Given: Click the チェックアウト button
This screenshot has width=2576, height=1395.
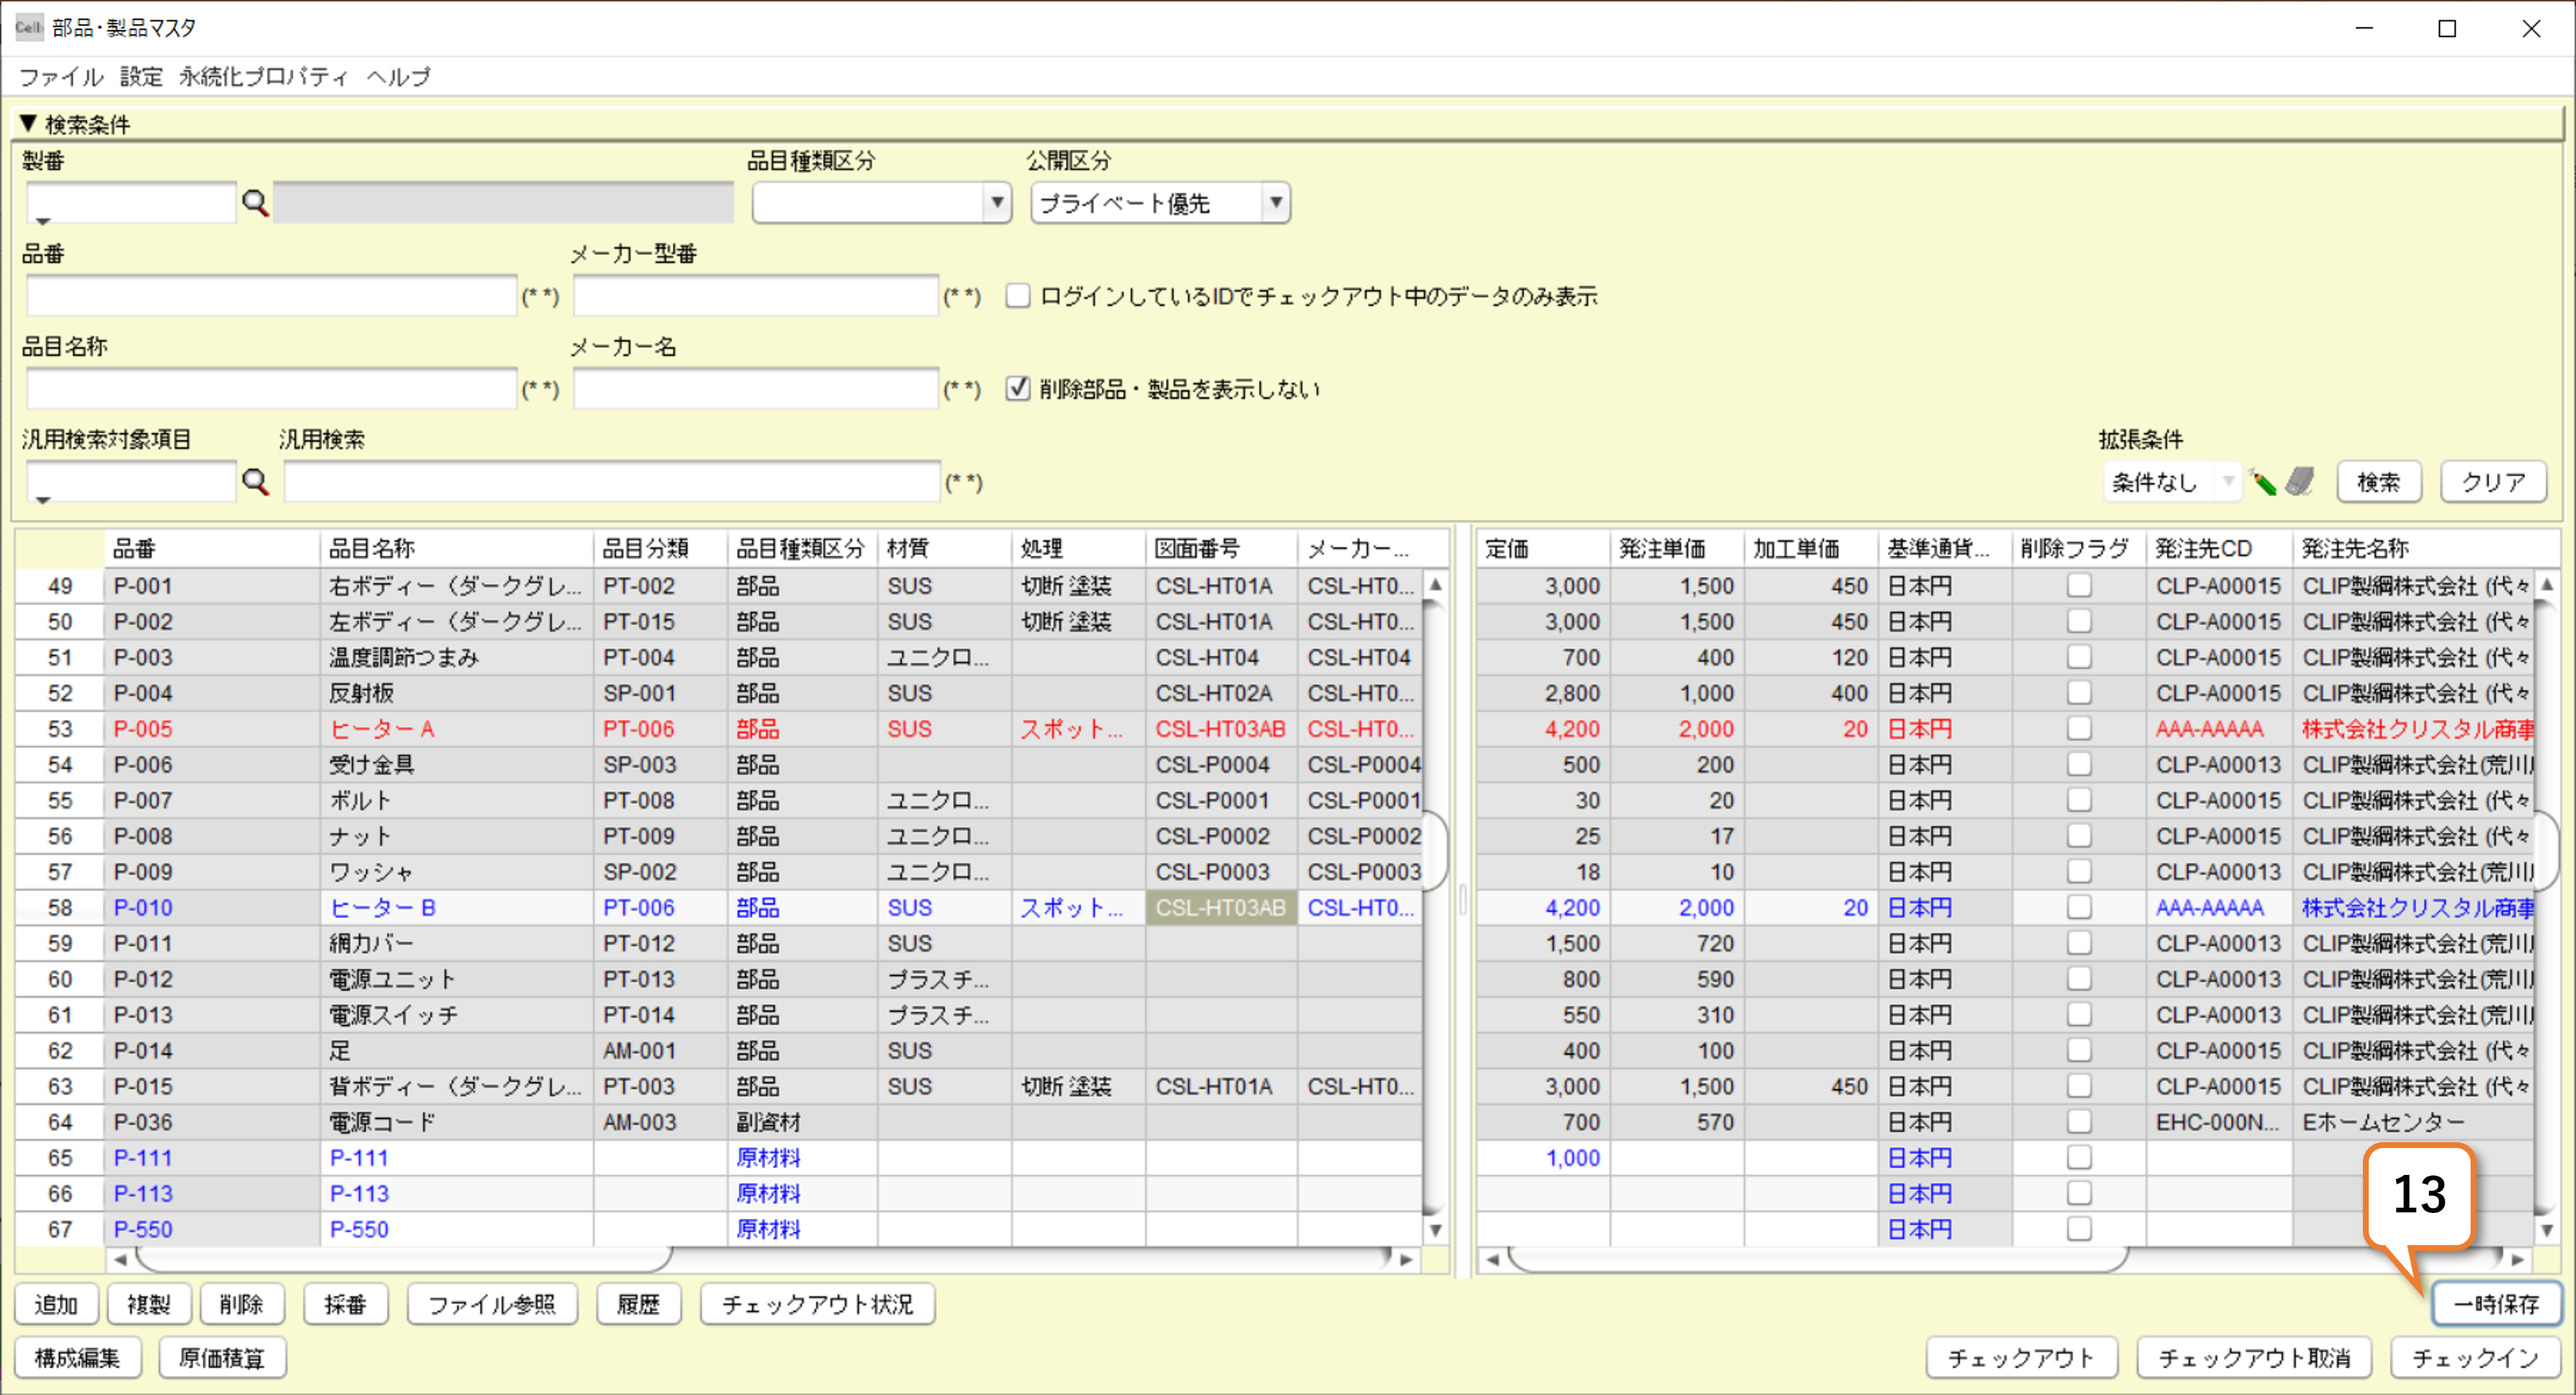Looking at the screenshot, I should [2022, 1358].
